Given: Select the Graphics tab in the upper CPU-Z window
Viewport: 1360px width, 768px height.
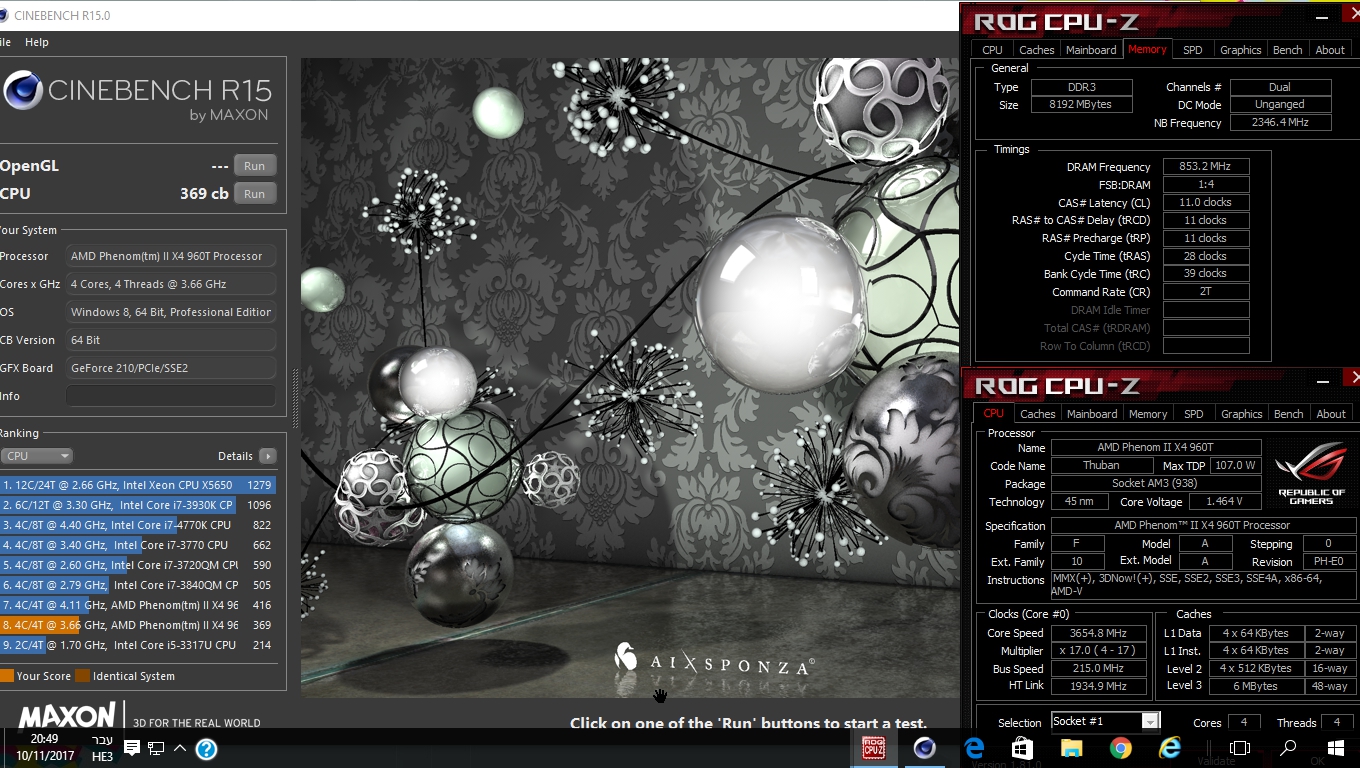Looking at the screenshot, I should [1241, 50].
